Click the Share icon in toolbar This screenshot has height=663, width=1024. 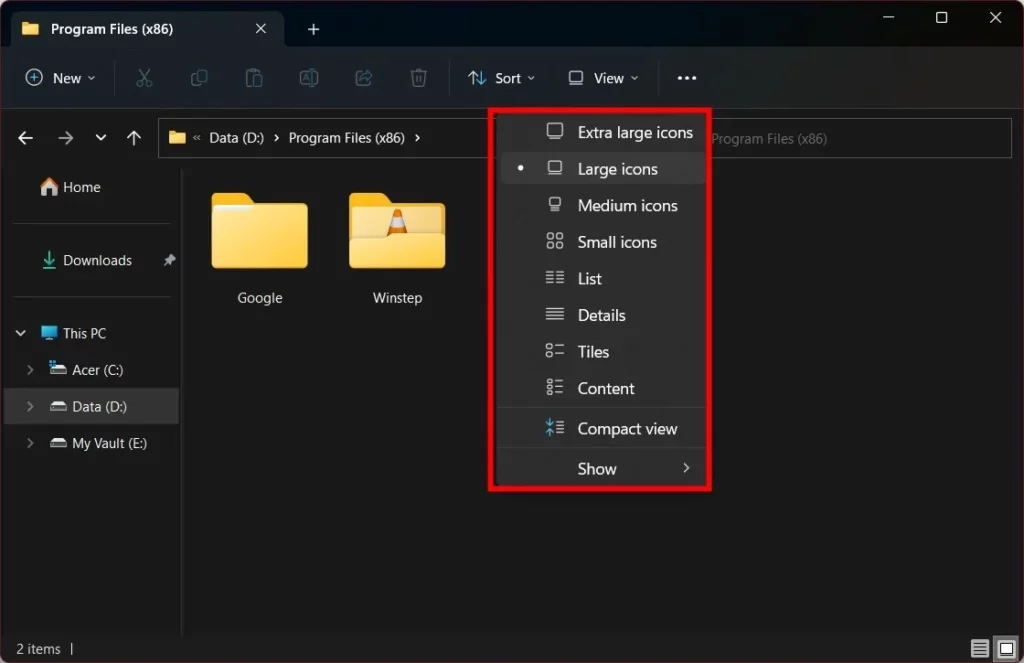tap(364, 78)
